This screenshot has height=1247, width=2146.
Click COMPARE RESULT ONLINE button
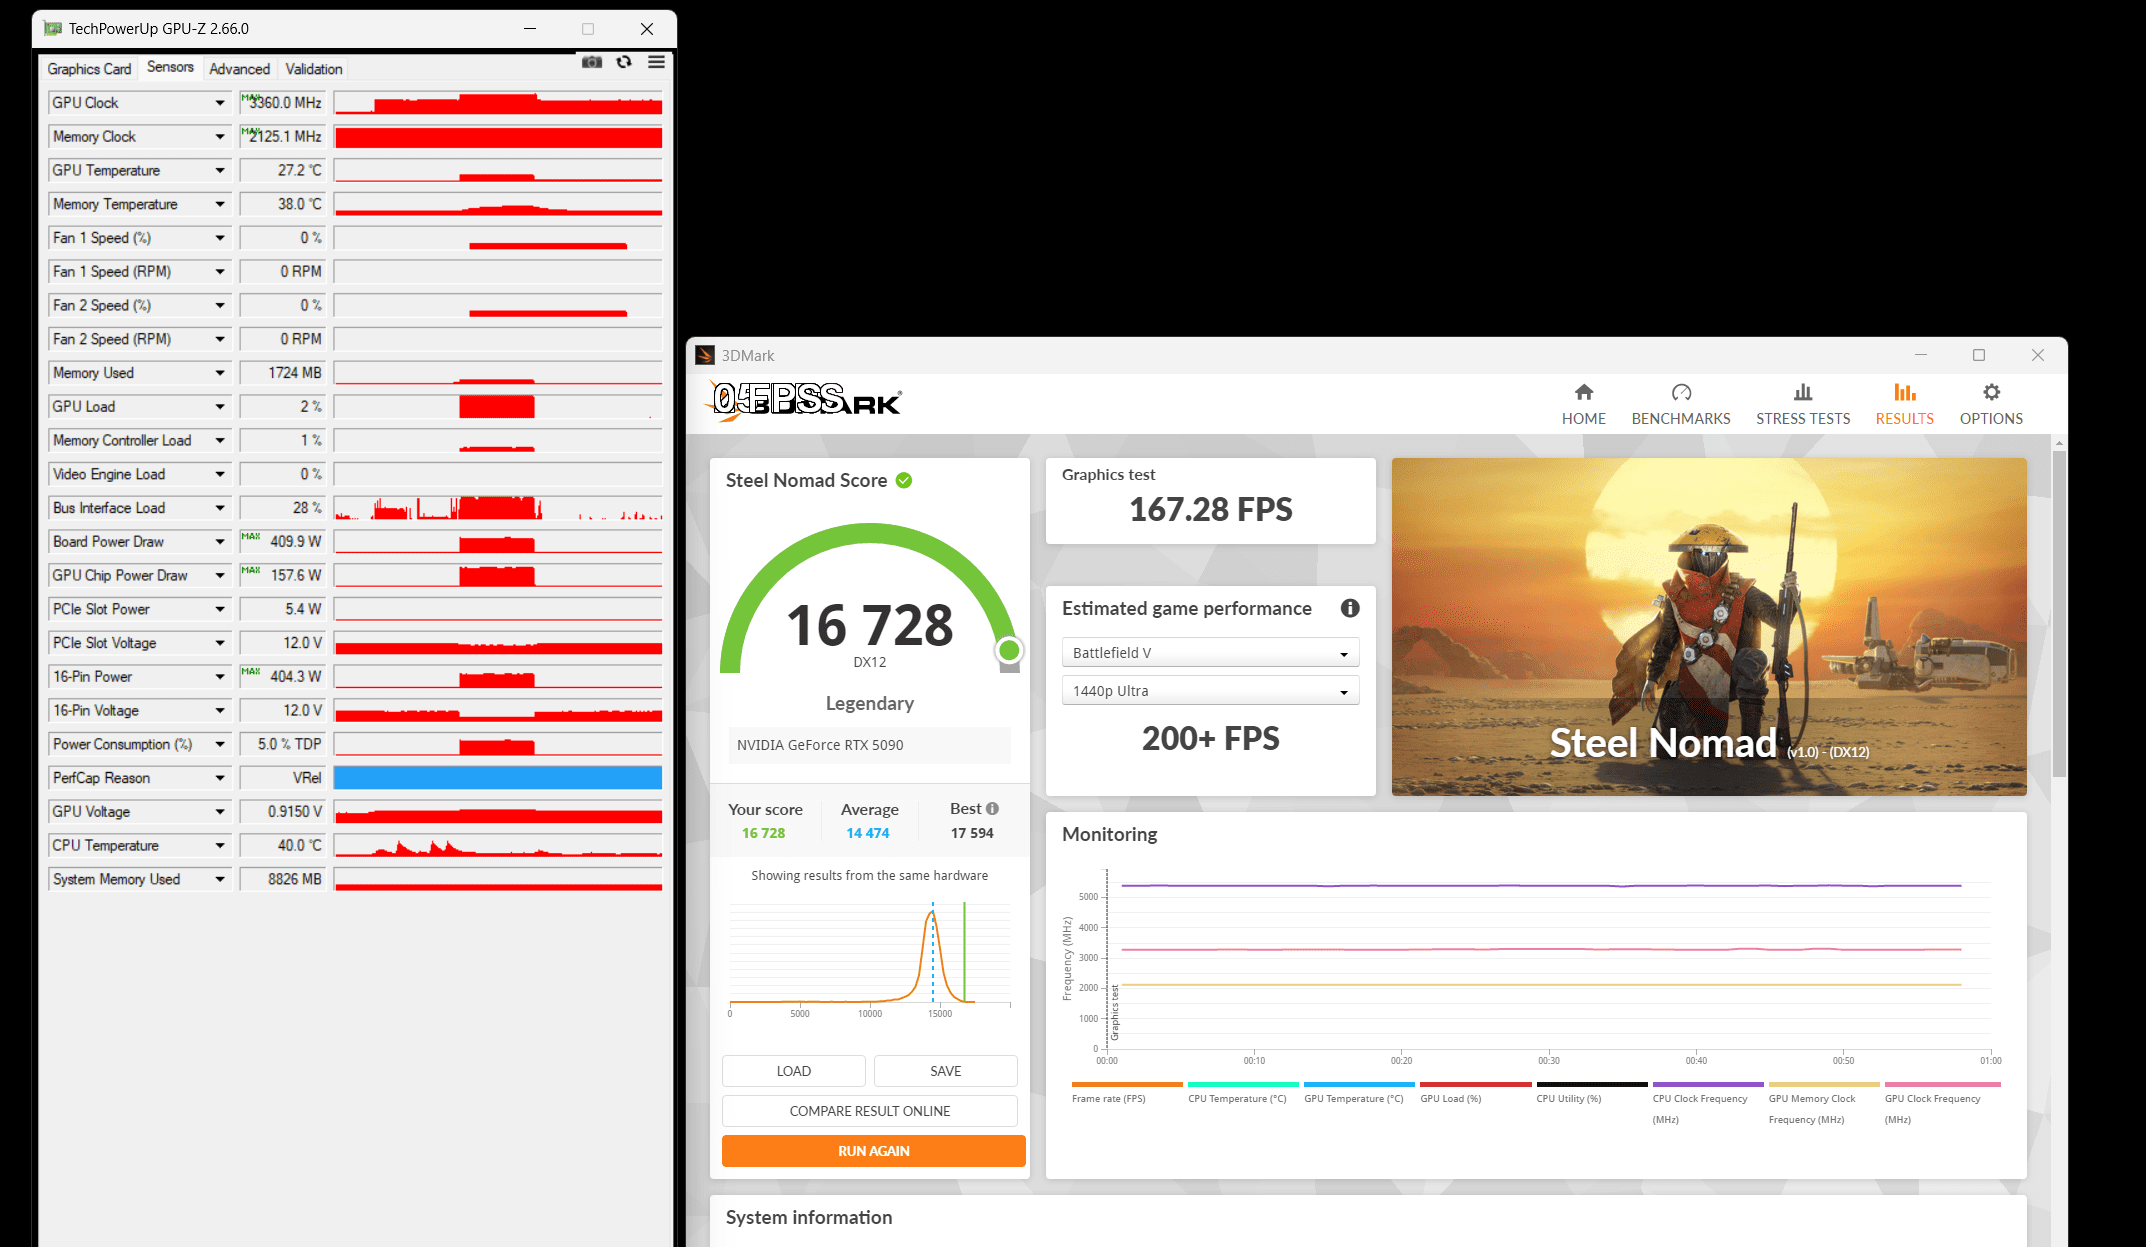tap(869, 1111)
